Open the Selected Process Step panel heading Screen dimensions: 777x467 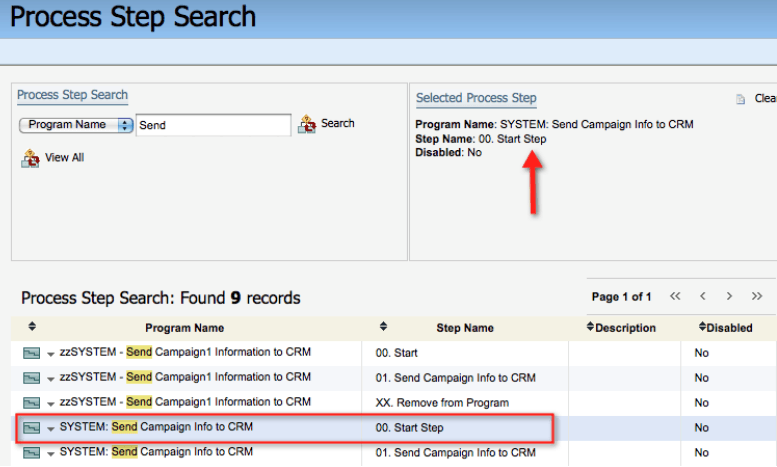pos(476,98)
